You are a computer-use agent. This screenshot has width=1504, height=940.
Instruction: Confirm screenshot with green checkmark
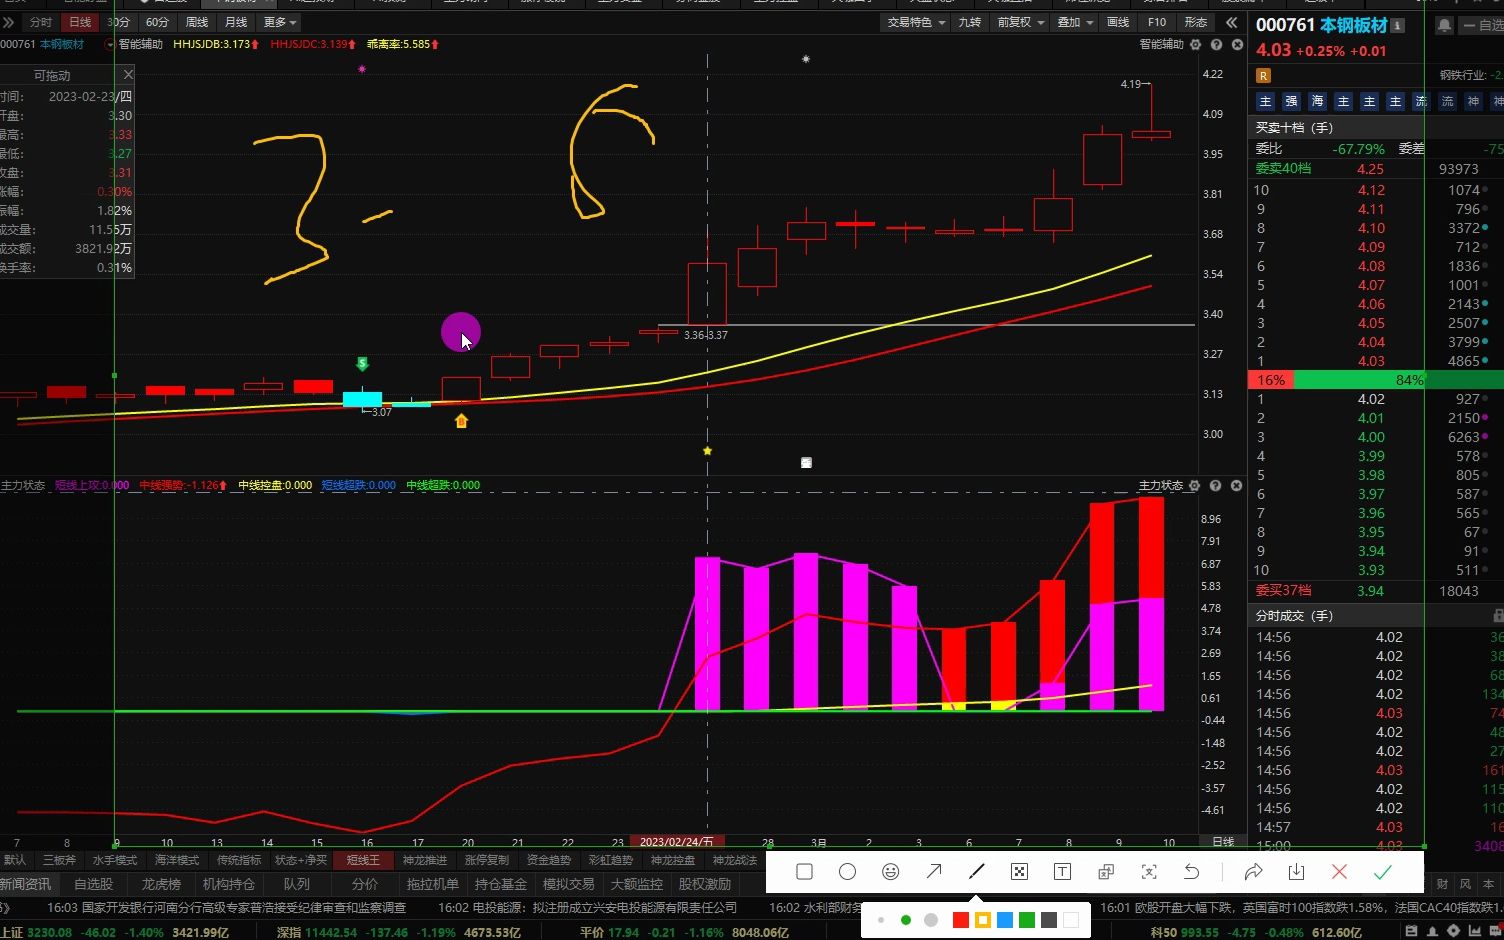(x=1382, y=872)
